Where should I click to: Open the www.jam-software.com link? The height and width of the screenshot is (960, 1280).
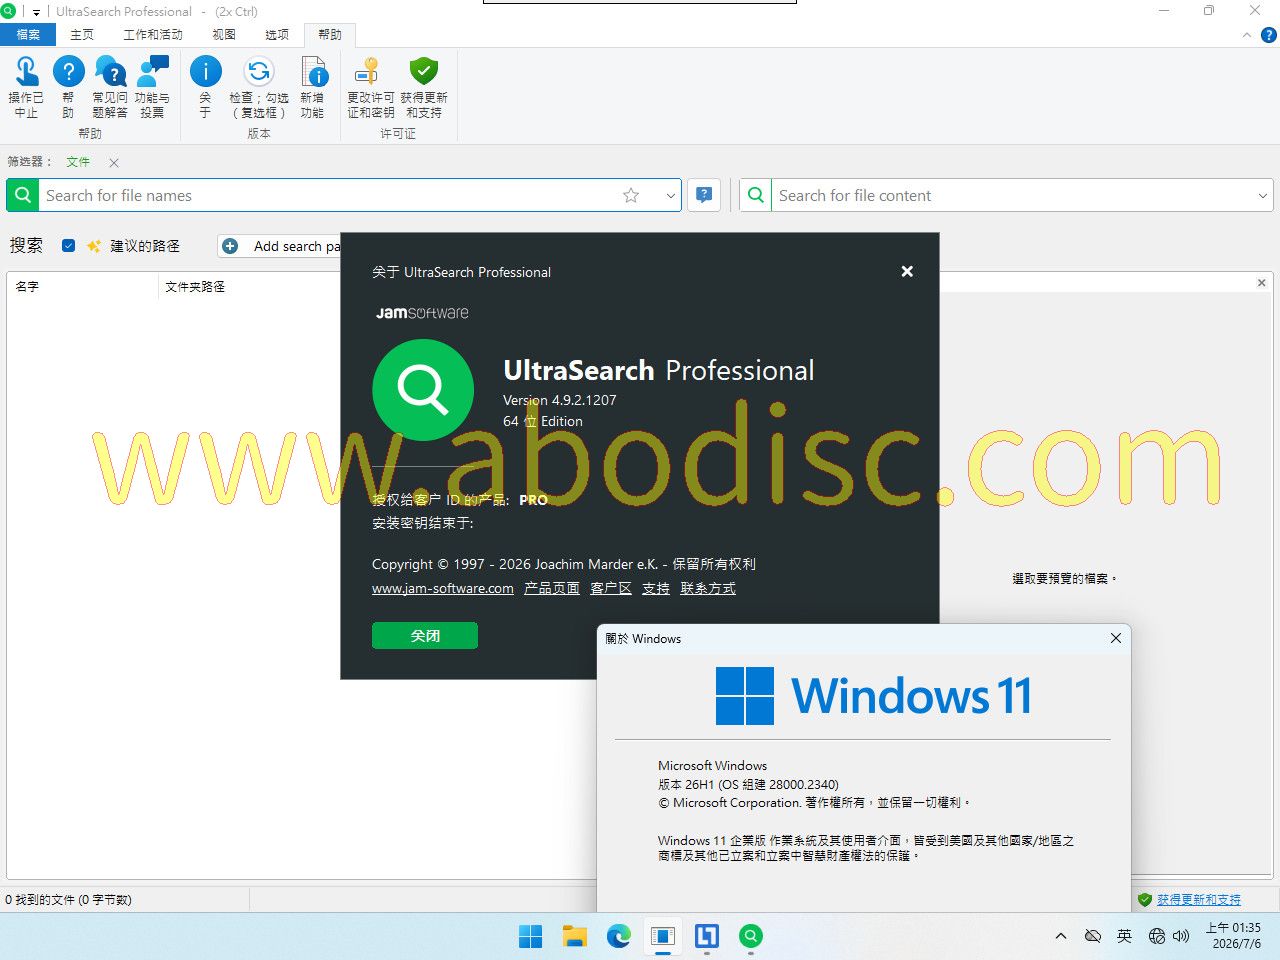443,588
